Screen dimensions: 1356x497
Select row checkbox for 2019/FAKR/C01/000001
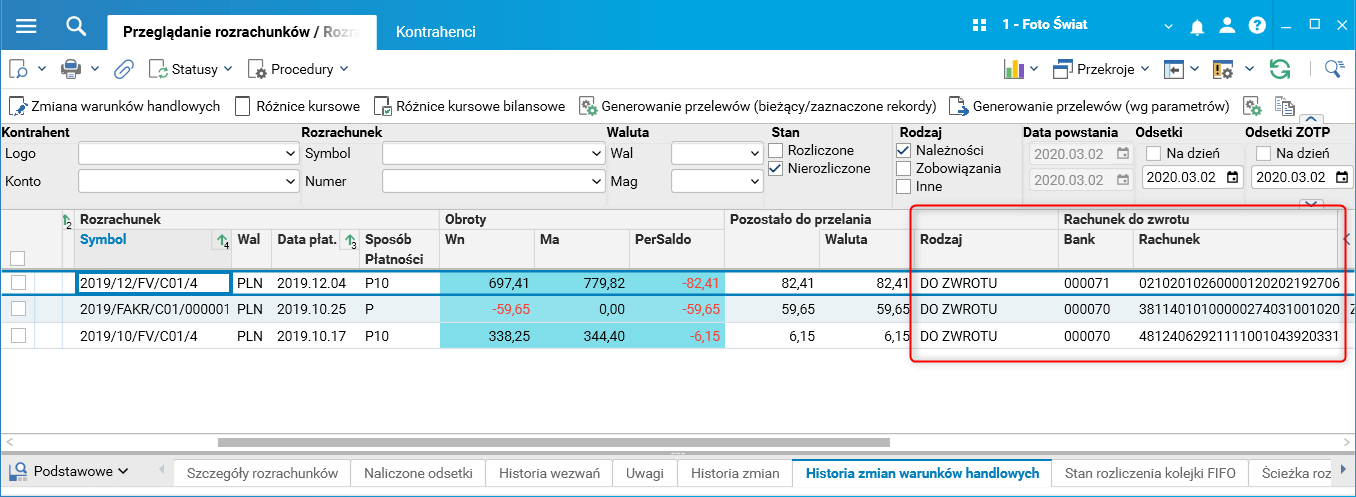(x=18, y=310)
